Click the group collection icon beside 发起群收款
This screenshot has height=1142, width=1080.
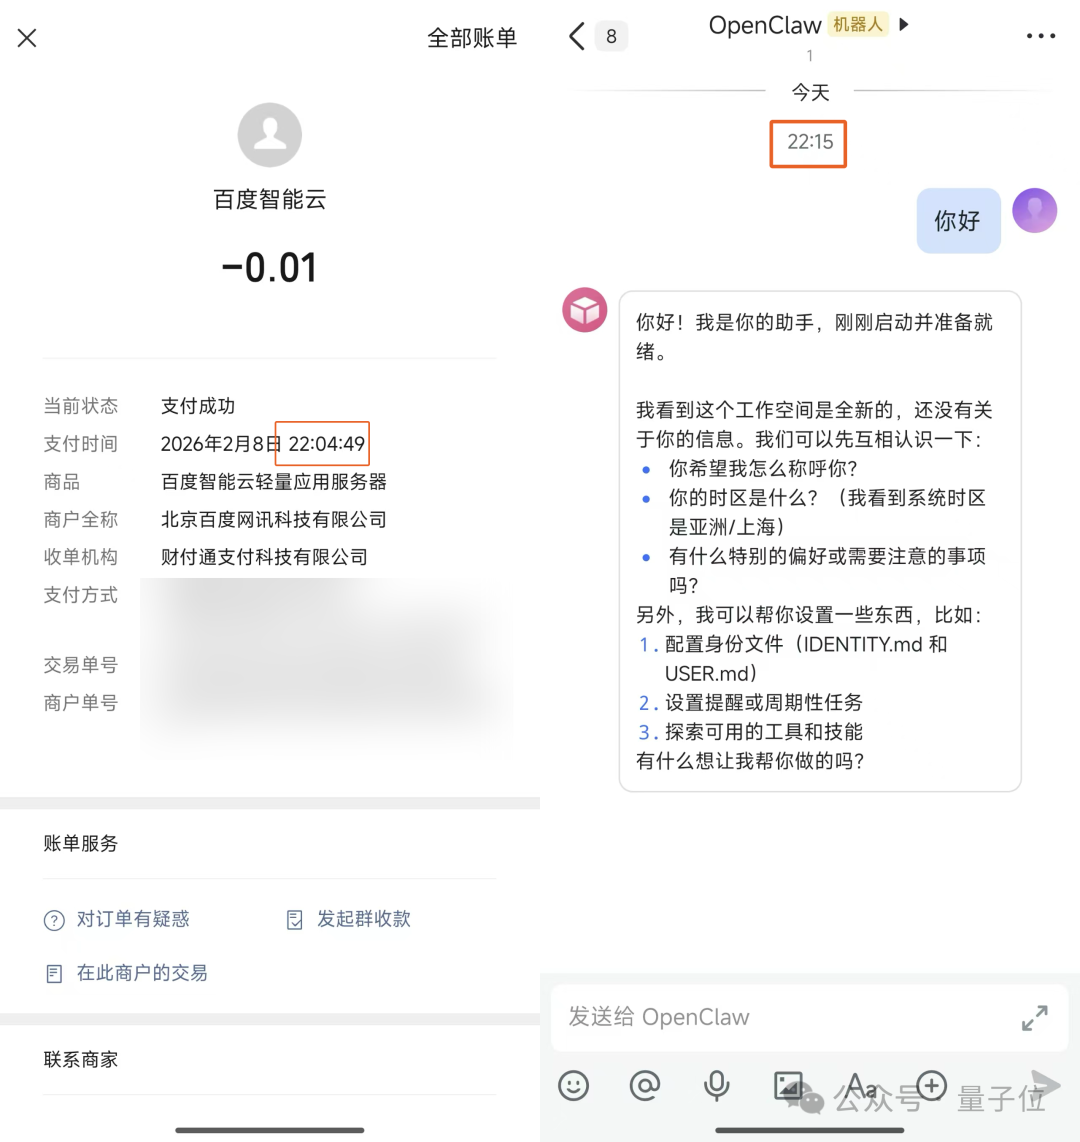coord(294,919)
